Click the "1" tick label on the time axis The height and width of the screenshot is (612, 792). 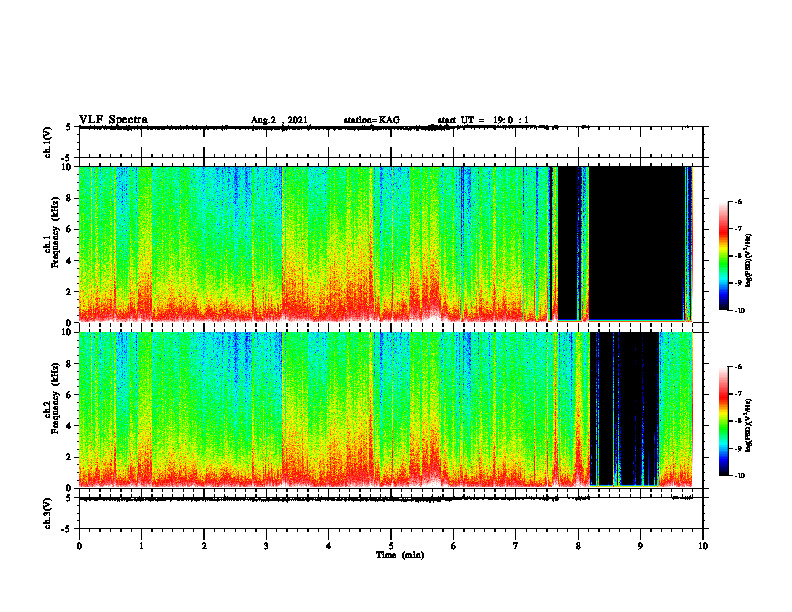pos(141,546)
